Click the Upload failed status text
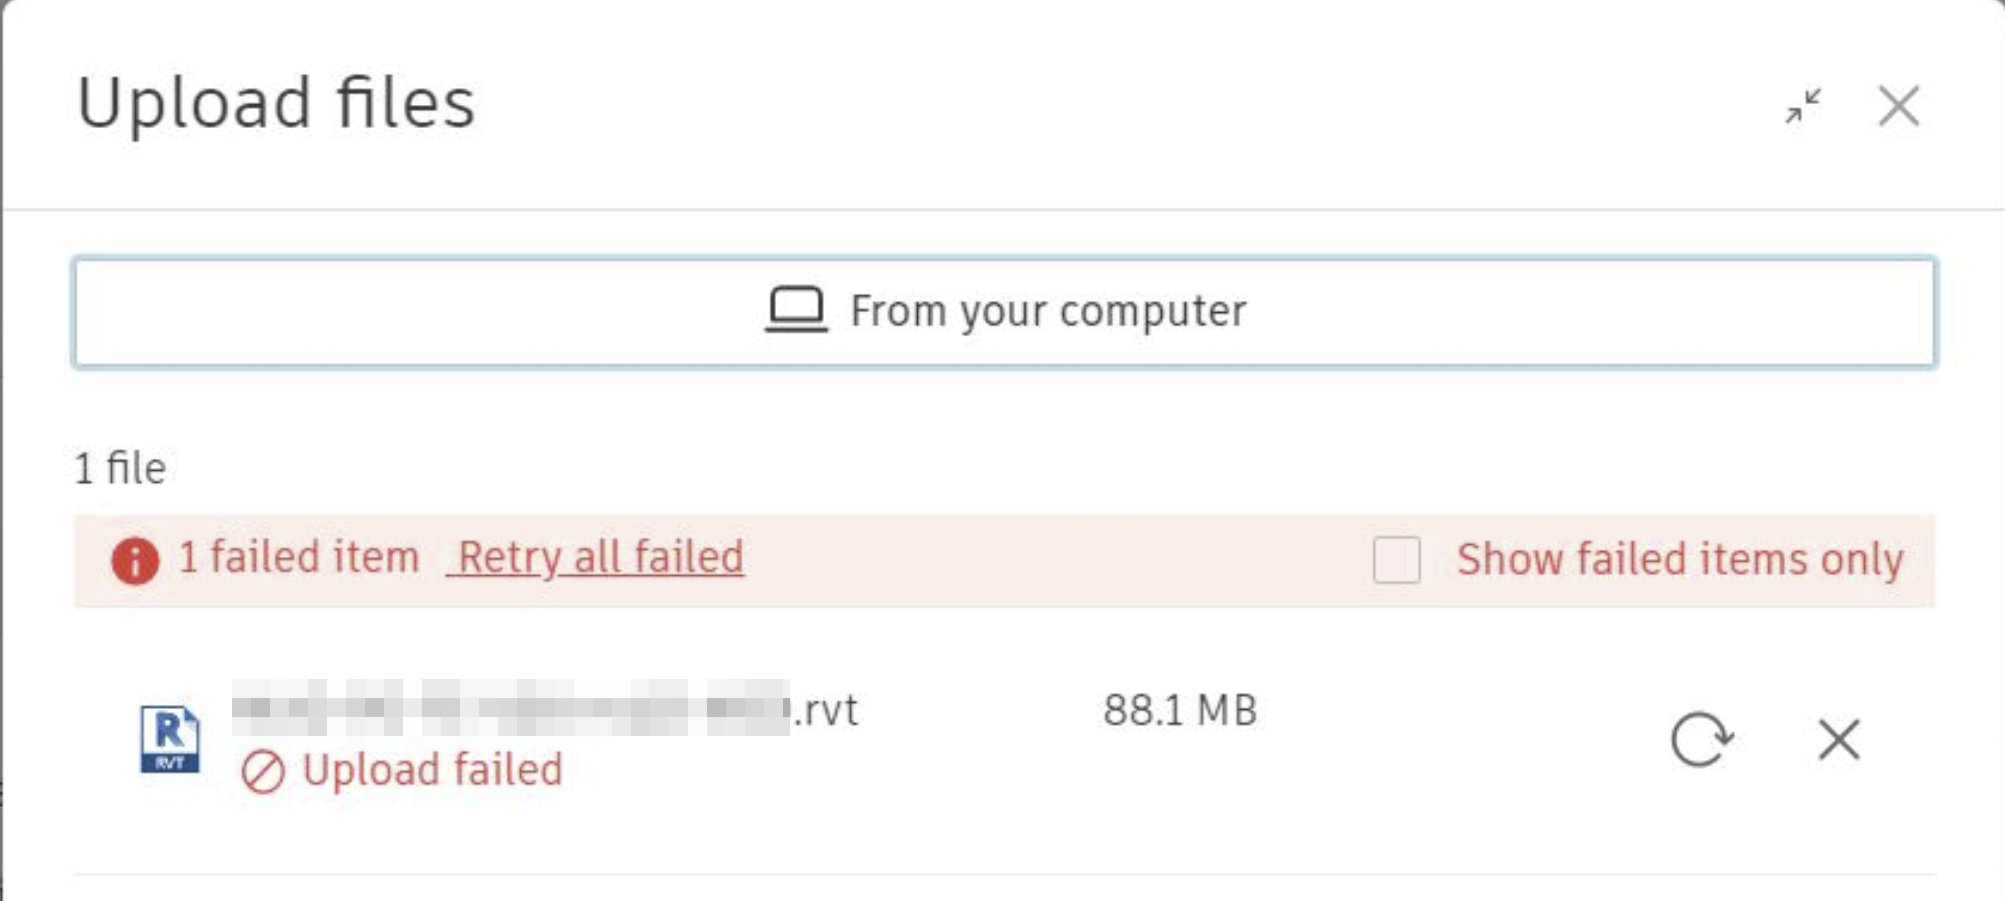Screen dimensions: 2005x901 tap(432, 770)
